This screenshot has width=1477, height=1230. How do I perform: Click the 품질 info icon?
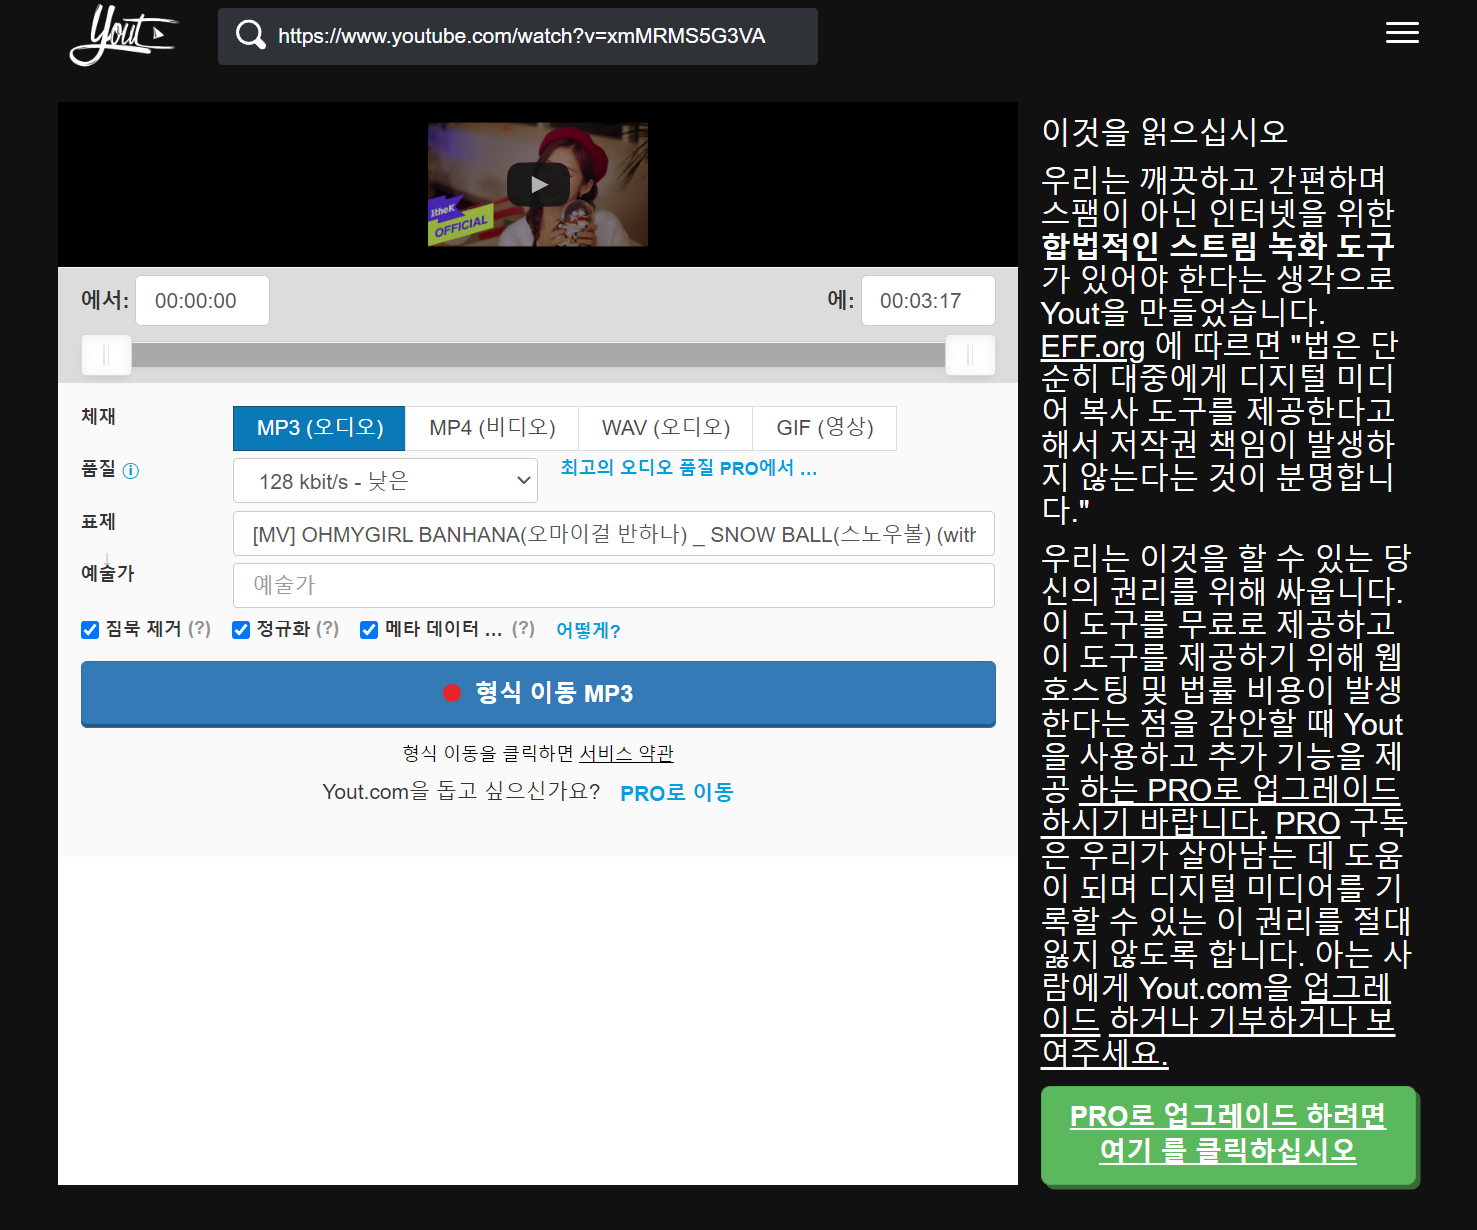[131, 471]
